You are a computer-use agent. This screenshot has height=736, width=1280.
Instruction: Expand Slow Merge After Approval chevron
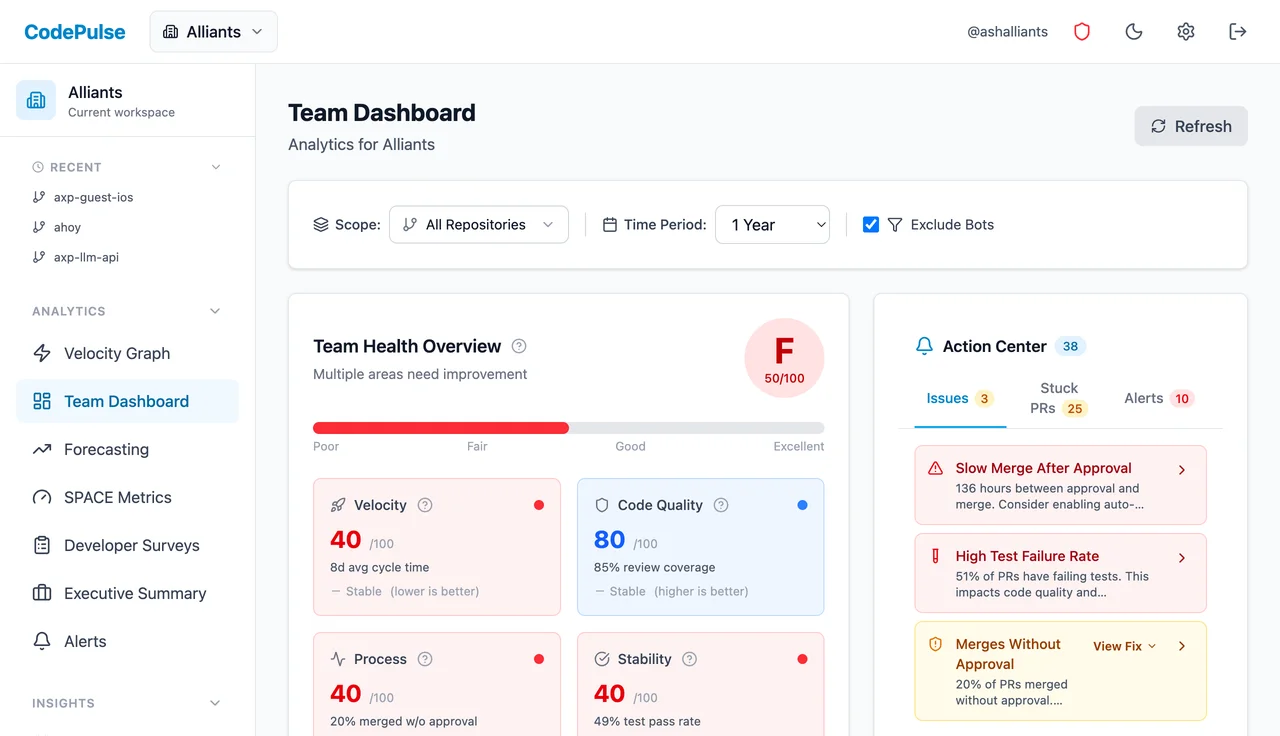click(x=1182, y=469)
